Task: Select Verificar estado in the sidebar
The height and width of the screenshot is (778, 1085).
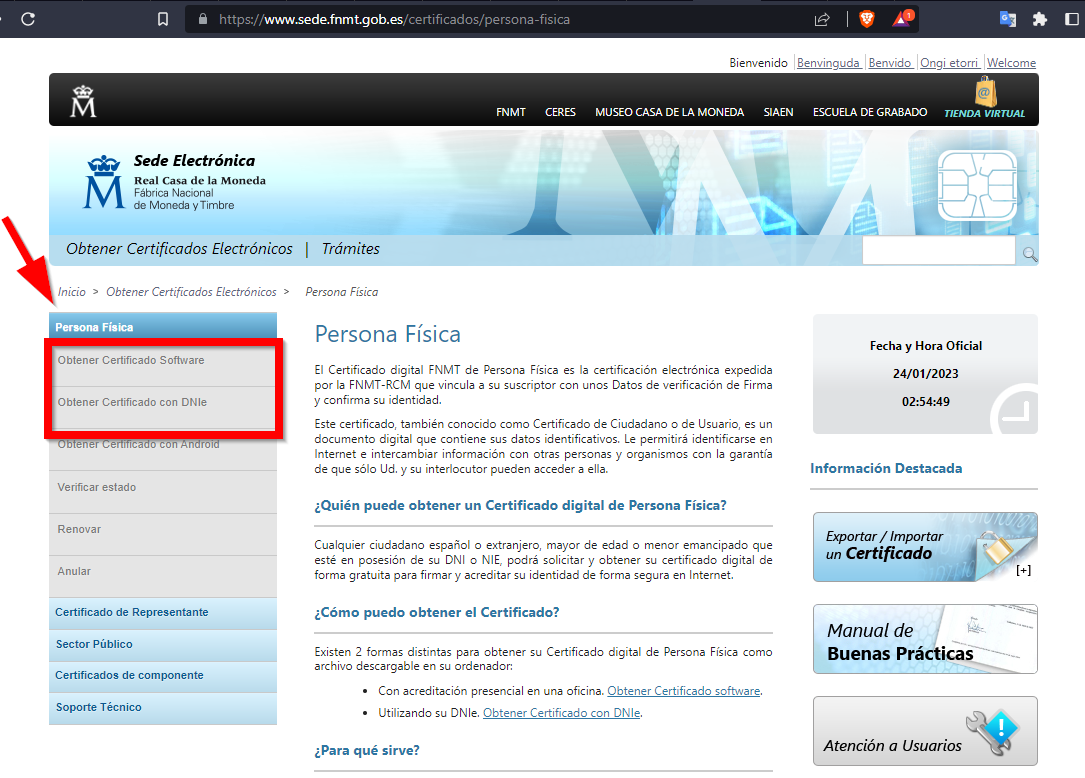Action: click(97, 487)
